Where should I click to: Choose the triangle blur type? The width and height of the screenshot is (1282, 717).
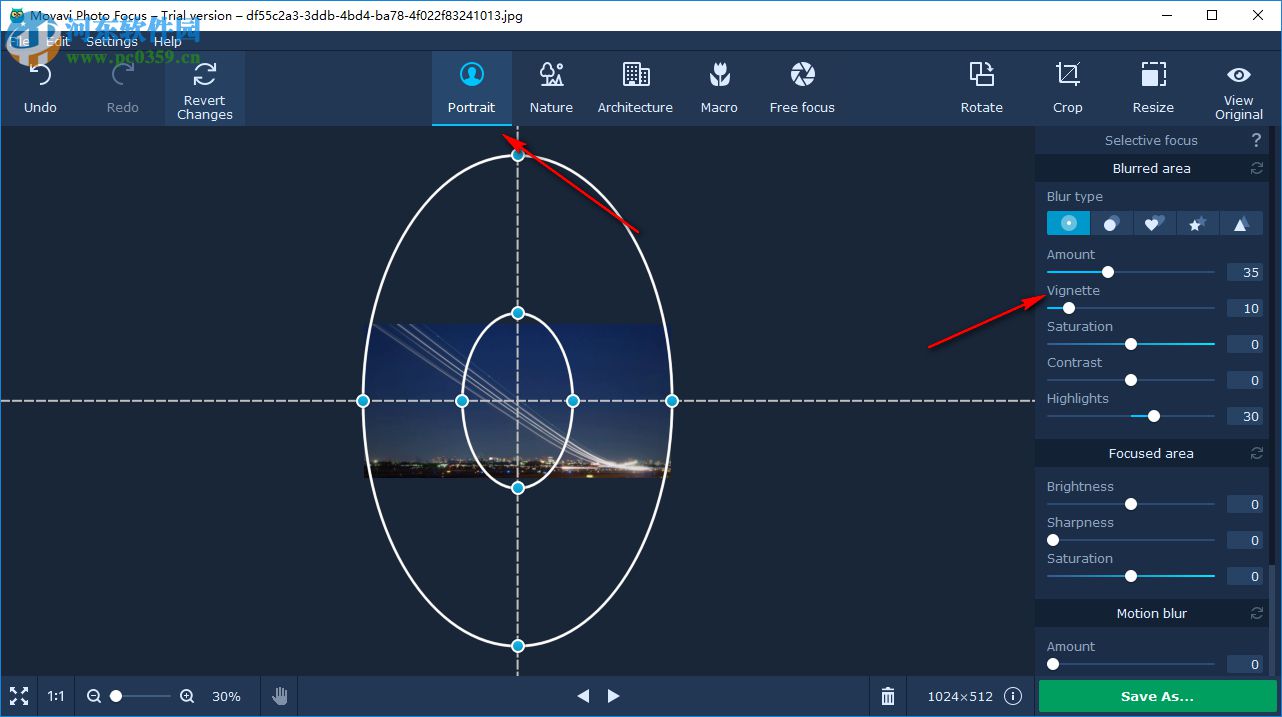point(1240,223)
